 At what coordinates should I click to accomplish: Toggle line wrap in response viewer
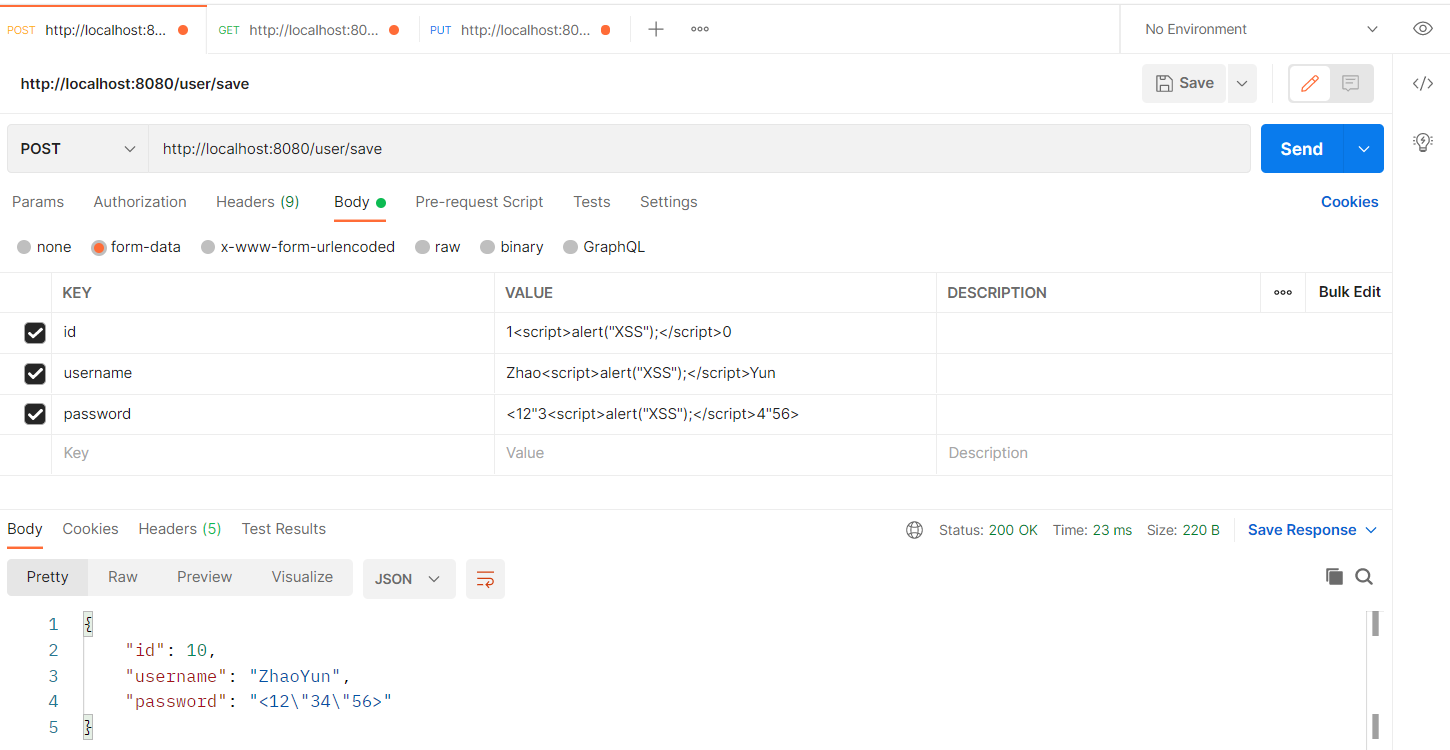point(485,579)
